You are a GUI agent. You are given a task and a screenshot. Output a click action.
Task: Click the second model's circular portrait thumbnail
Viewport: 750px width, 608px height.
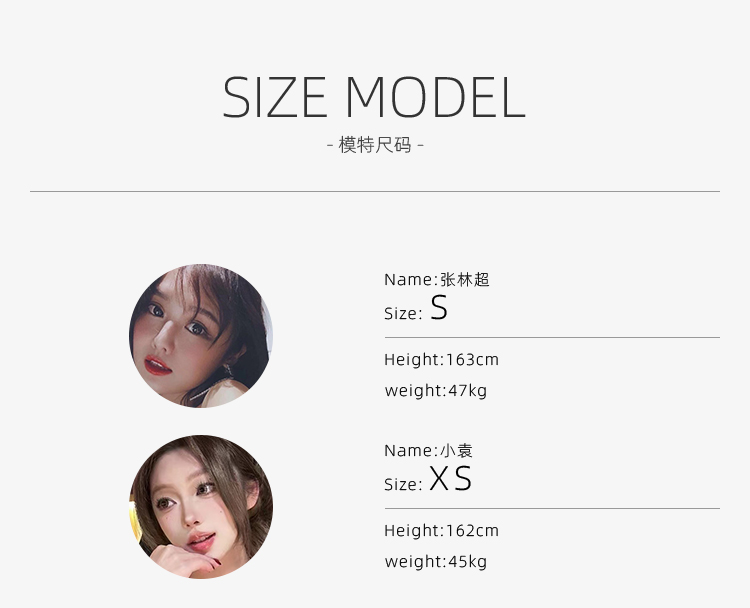201,507
